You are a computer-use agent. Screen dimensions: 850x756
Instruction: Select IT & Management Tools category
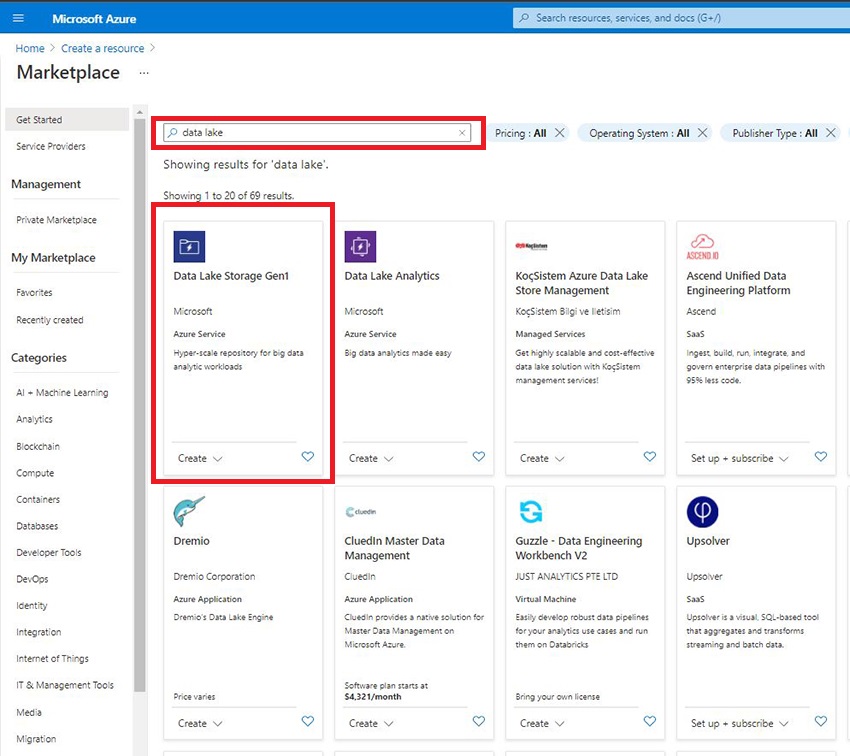[65, 686]
